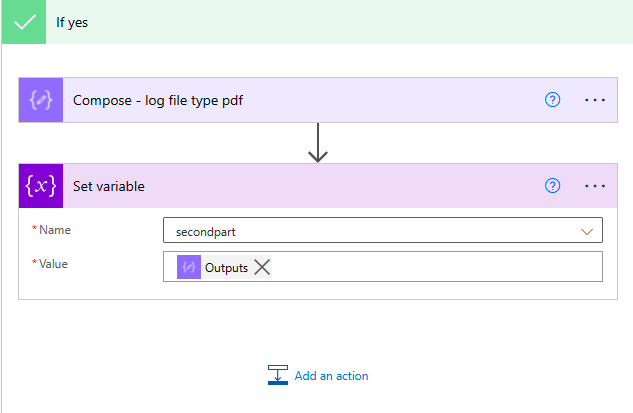The width and height of the screenshot is (633, 413).
Task: Click inside the empty Value field area
Action: pos(430,268)
